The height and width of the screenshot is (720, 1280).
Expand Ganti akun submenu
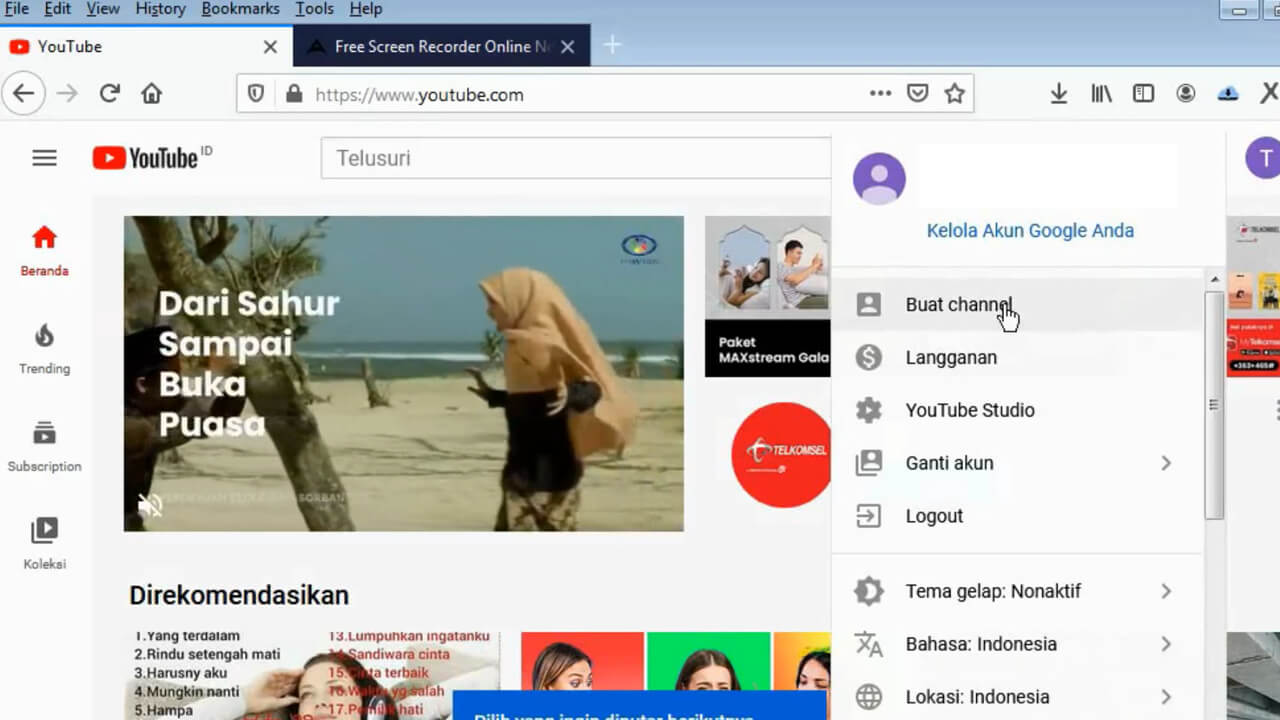pyautogui.click(x=1017, y=464)
